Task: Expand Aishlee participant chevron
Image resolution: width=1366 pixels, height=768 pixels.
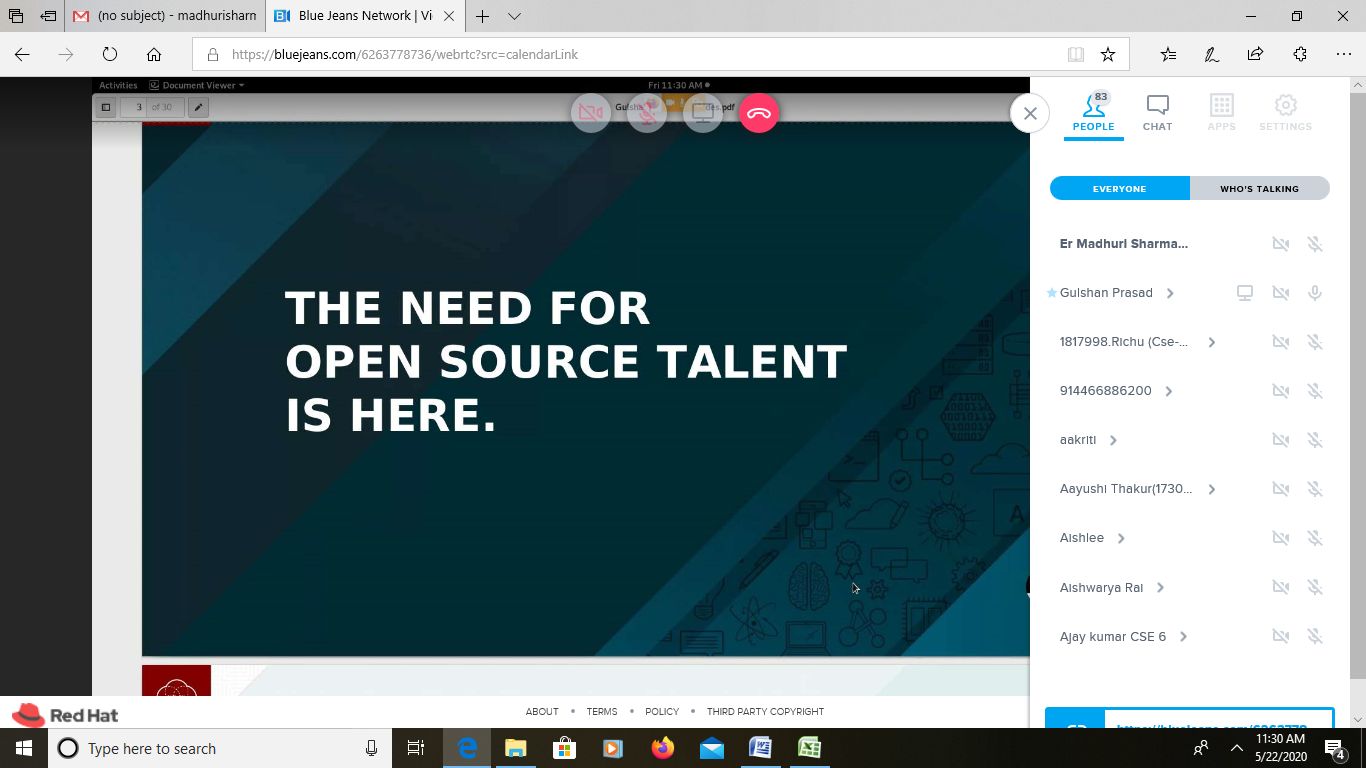Action: (1121, 538)
